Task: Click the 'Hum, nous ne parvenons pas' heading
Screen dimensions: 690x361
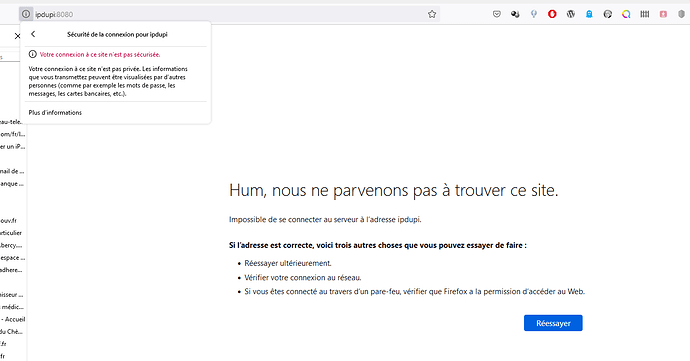Action: point(393,191)
